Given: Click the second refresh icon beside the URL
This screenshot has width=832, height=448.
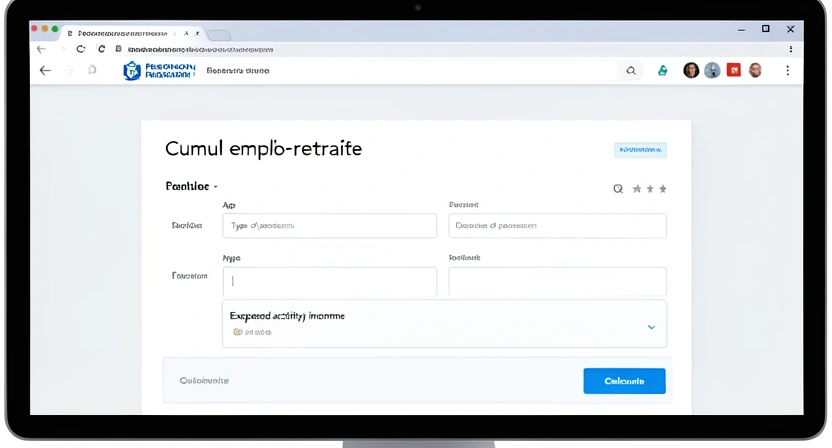Looking at the screenshot, I should pos(101,49).
